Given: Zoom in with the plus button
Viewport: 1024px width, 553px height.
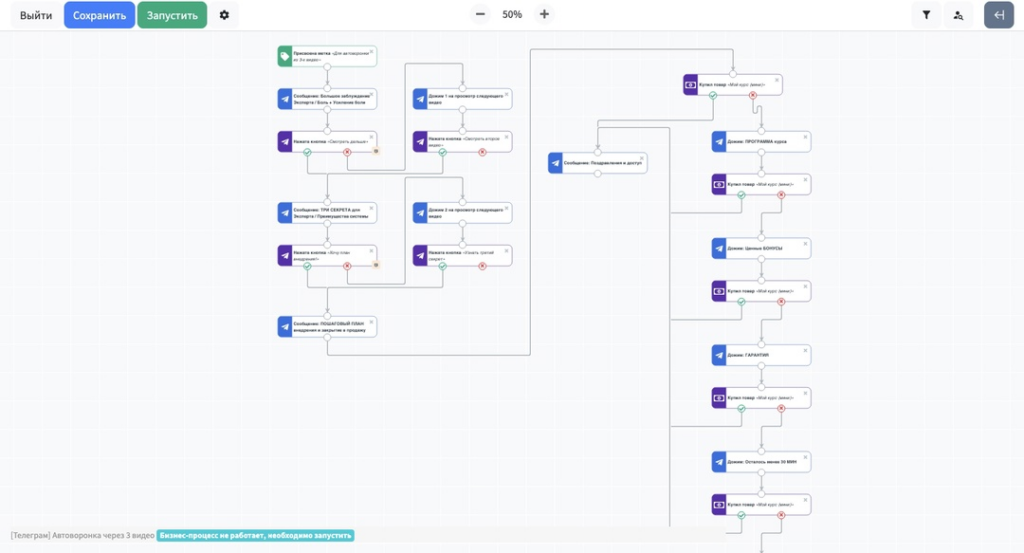Looking at the screenshot, I should coord(544,14).
